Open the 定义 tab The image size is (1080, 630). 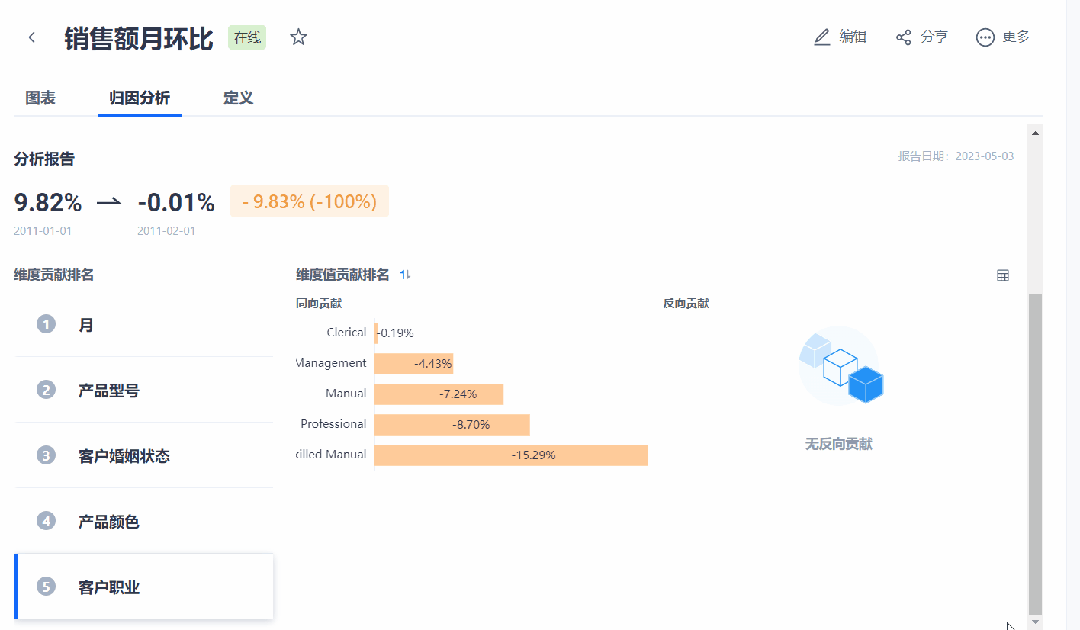click(x=238, y=98)
